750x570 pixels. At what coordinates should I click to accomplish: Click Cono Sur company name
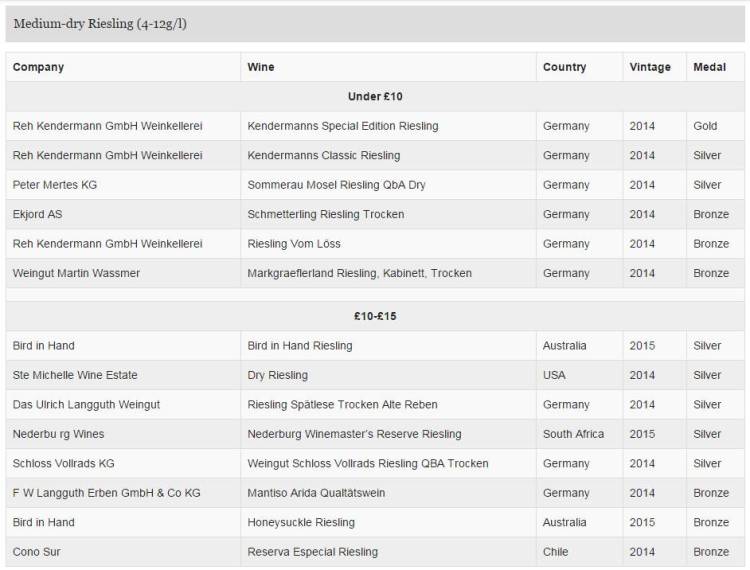(37, 552)
